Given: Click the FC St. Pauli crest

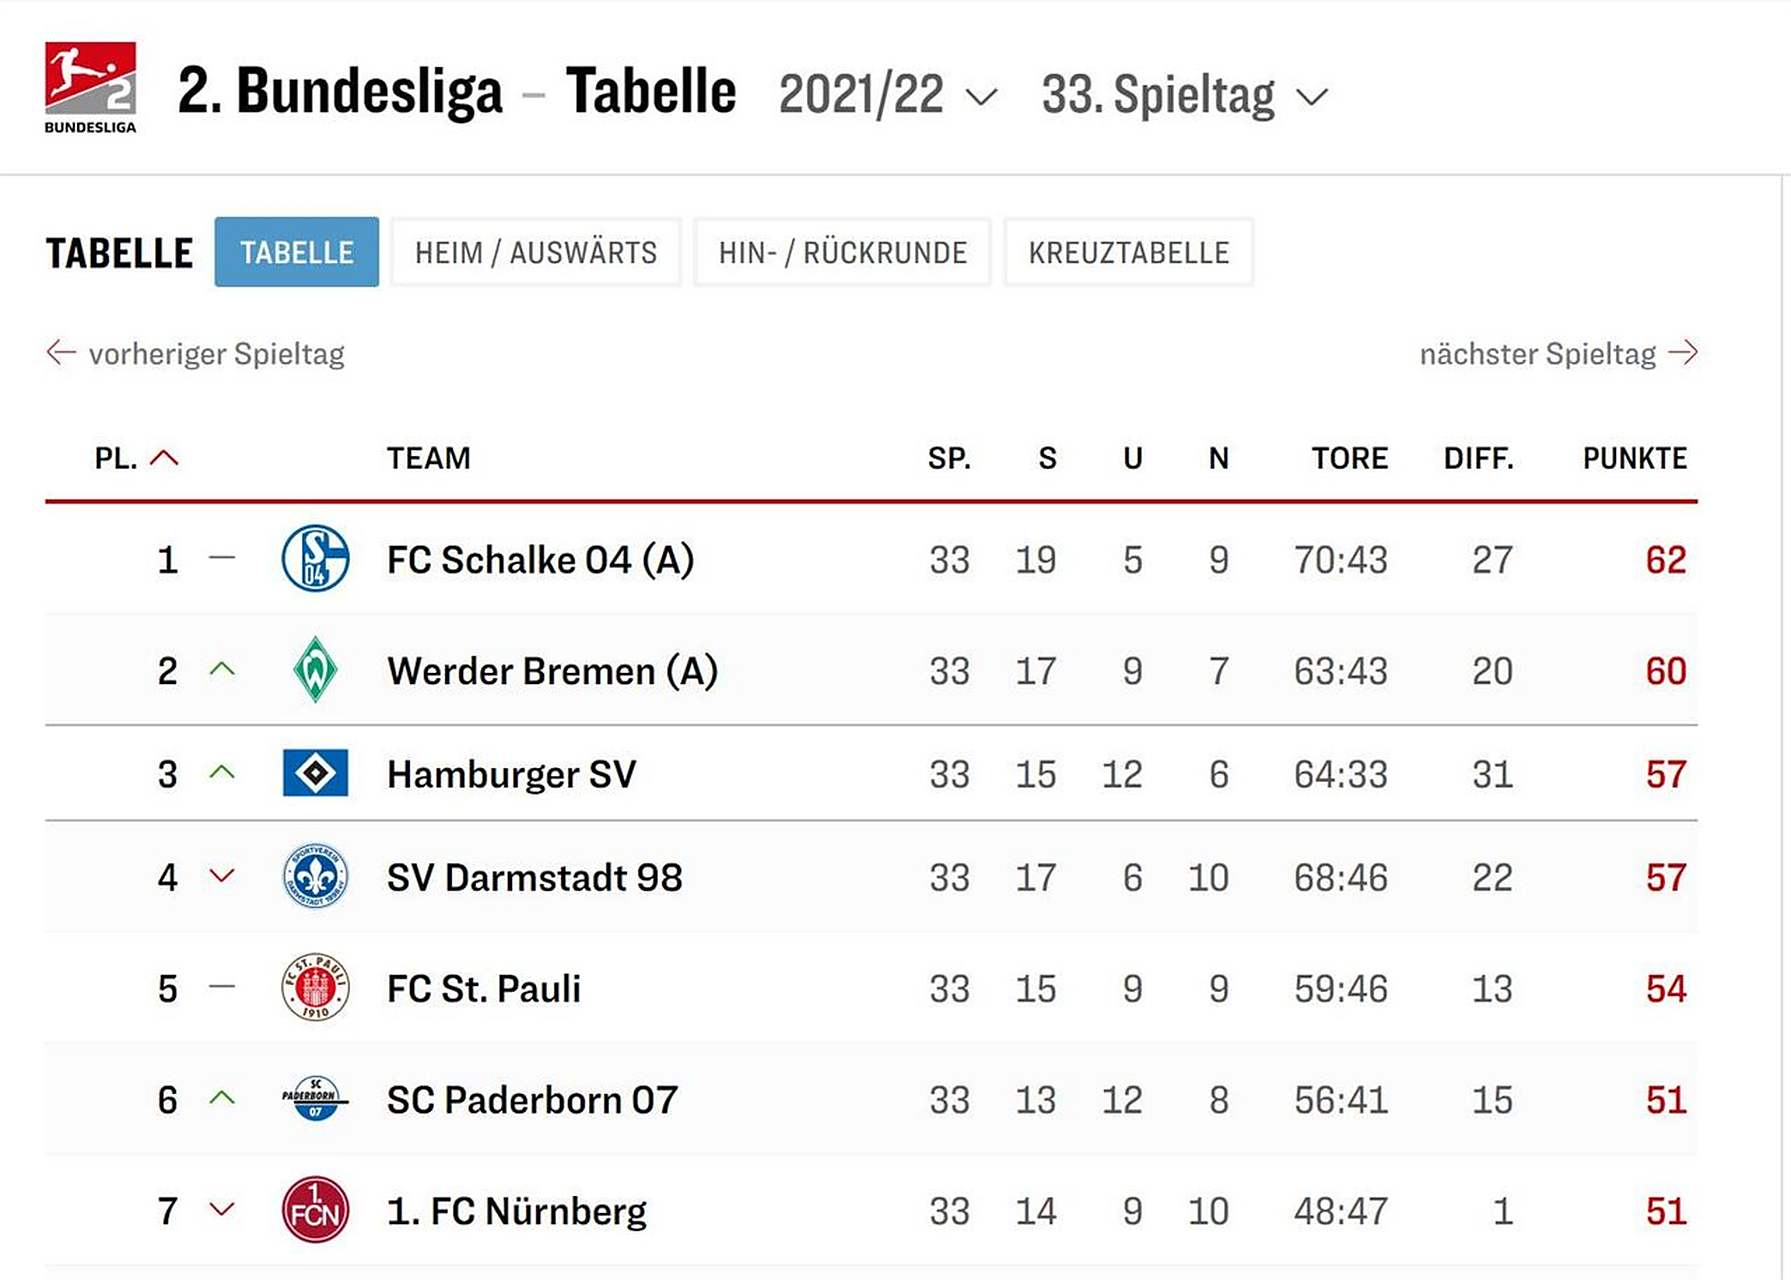Looking at the screenshot, I should coord(315,988).
